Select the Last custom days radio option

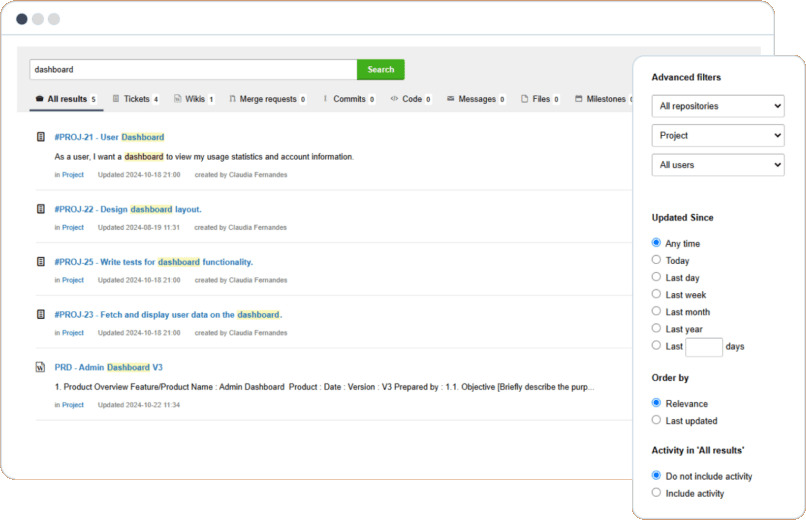tap(656, 345)
